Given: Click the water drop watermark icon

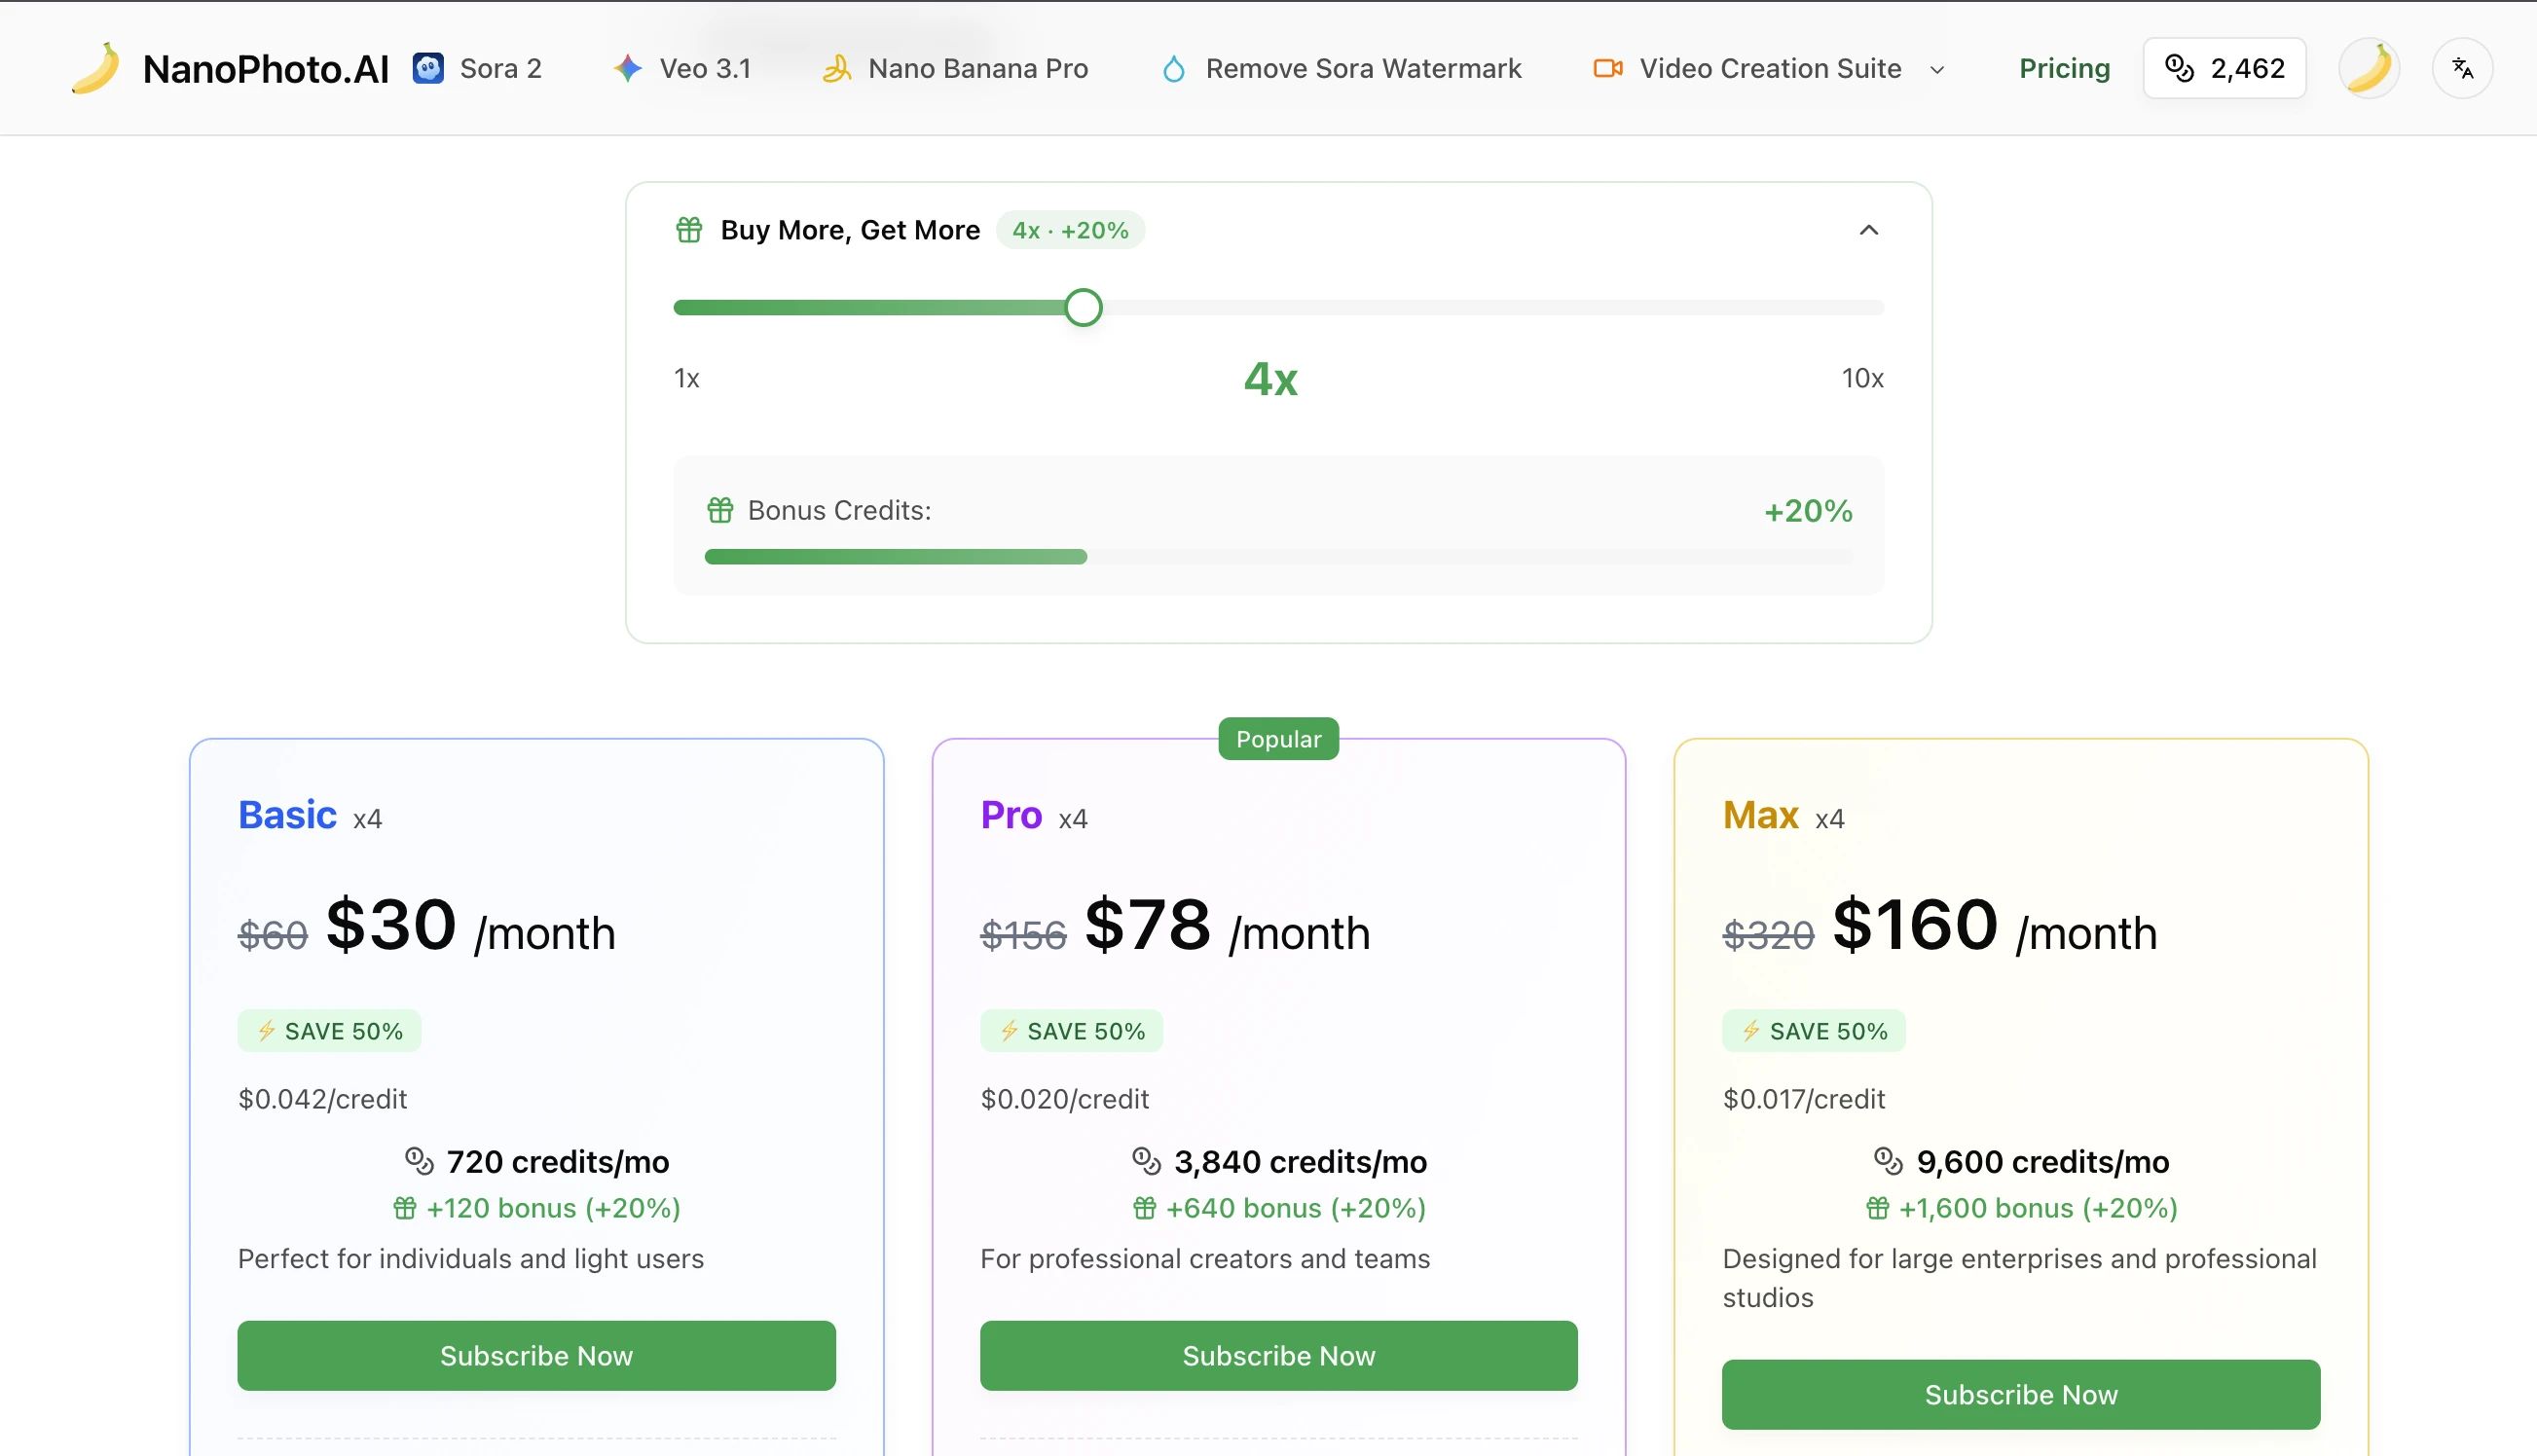Looking at the screenshot, I should click(1173, 68).
